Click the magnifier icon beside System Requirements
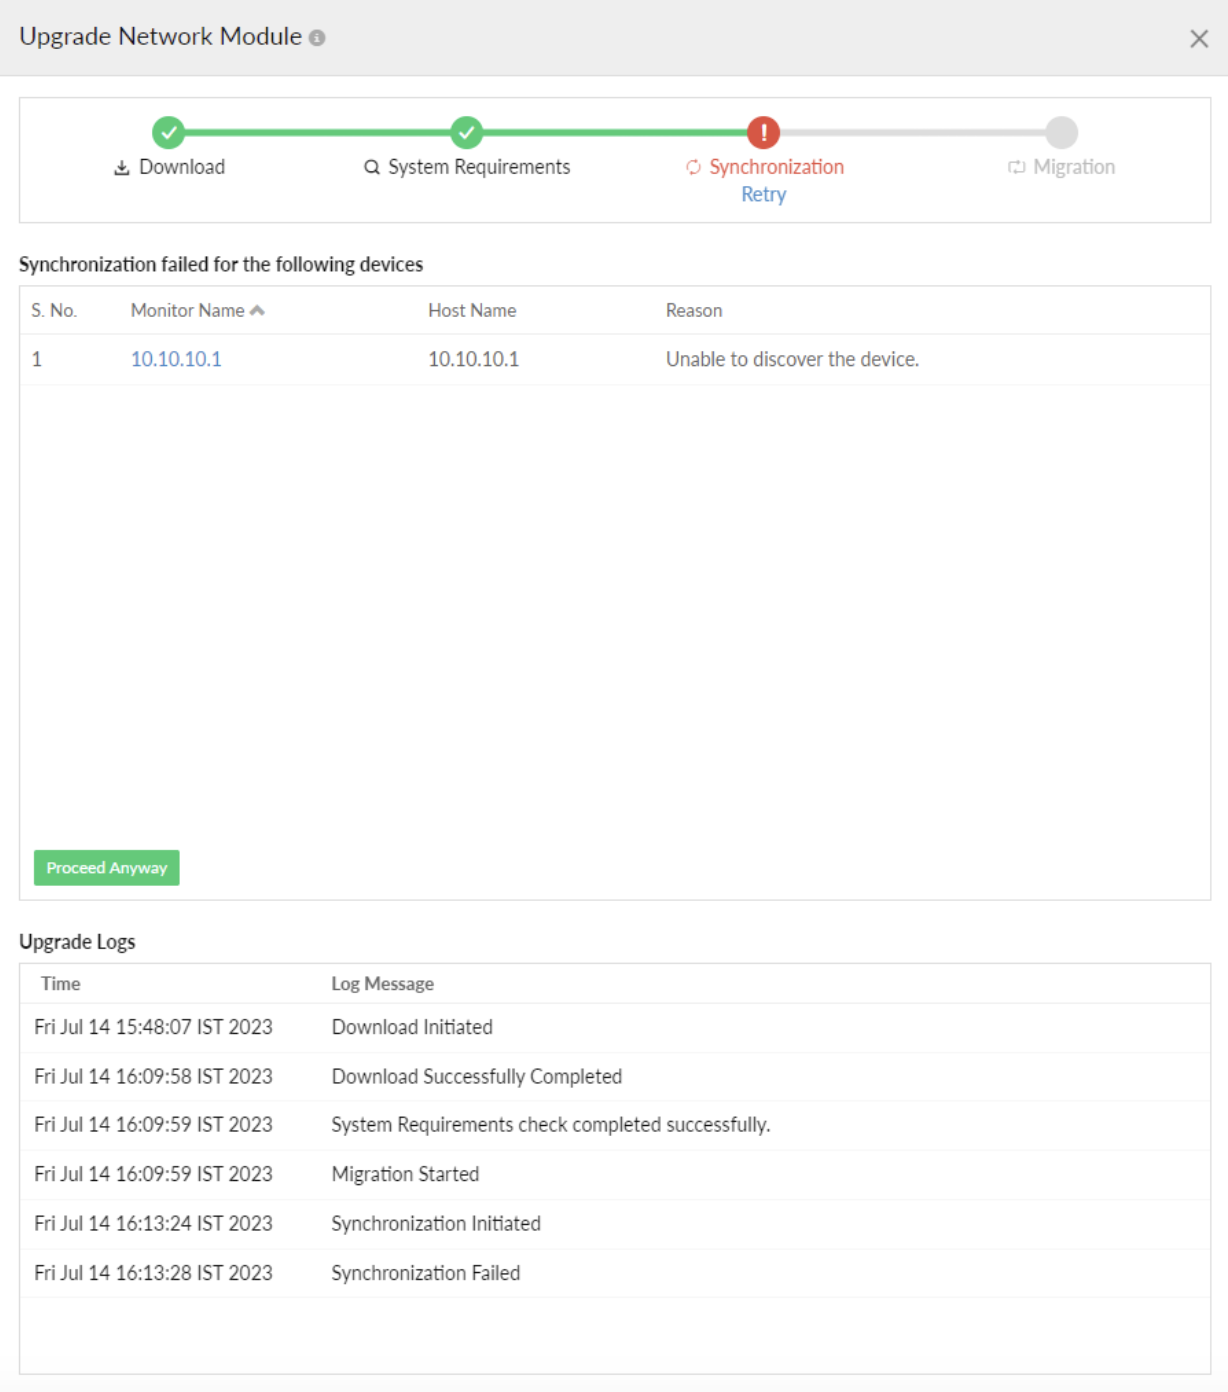1228x1392 pixels. [372, 167]
